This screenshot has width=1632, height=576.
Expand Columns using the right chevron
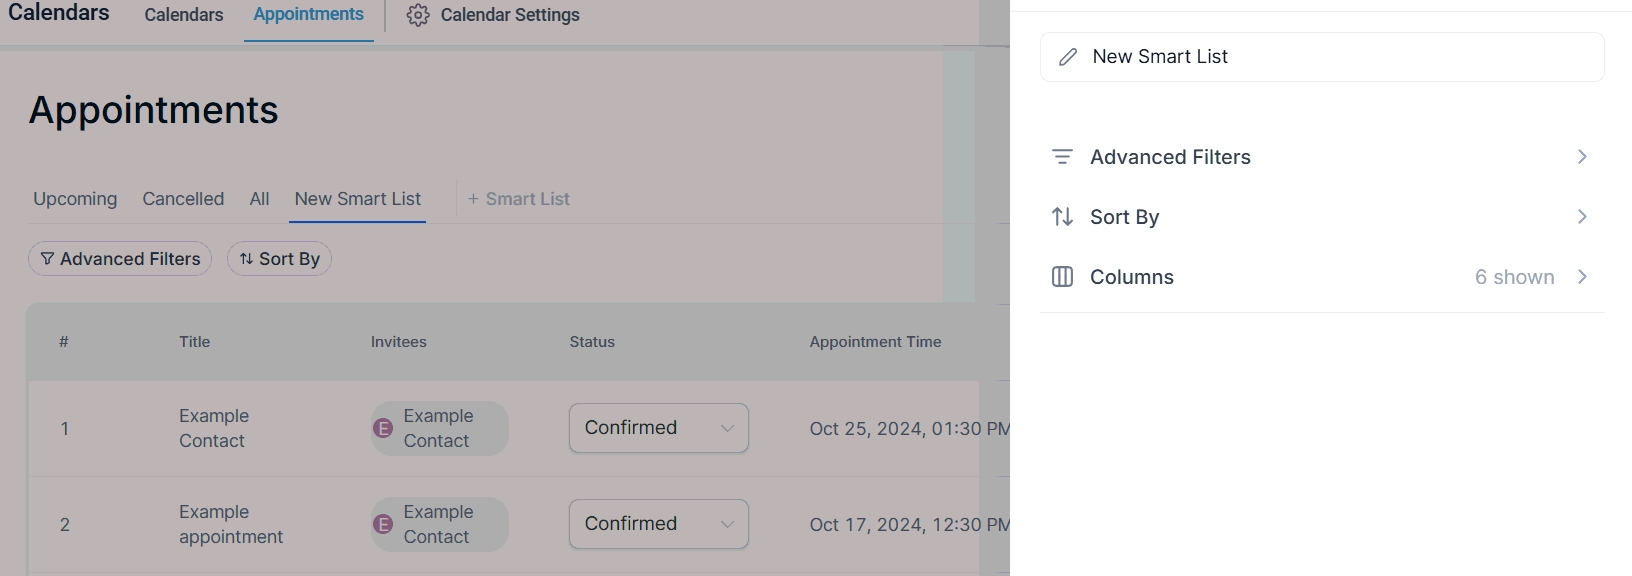(1582, 277)
